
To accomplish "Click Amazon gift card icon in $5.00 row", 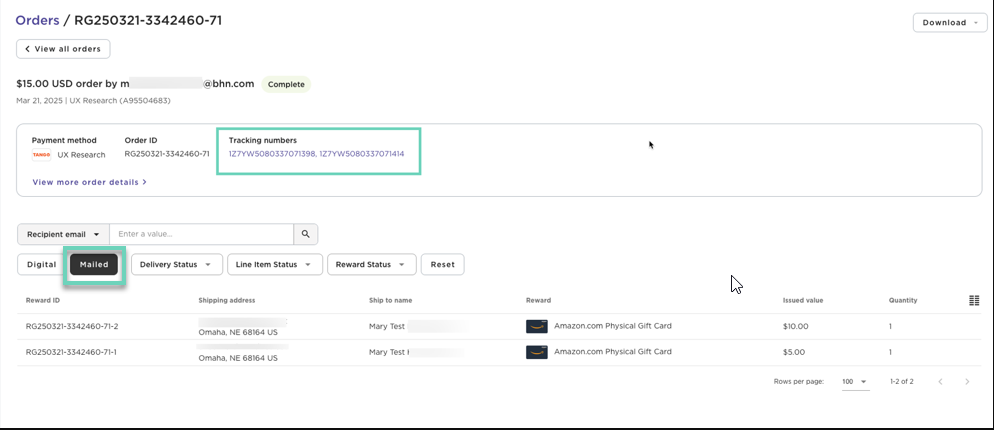I will (536, 352).
